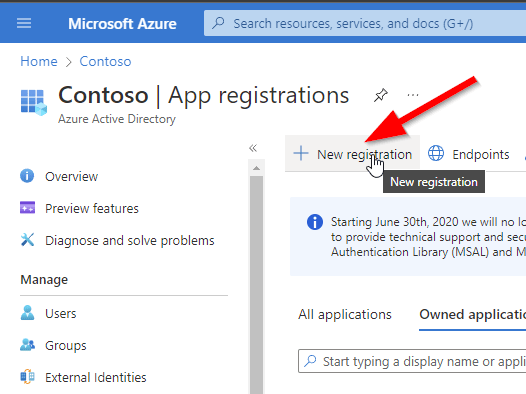Click the Starting June 30th, 2020 notice text
526x394 pixels.
[428, 237]
